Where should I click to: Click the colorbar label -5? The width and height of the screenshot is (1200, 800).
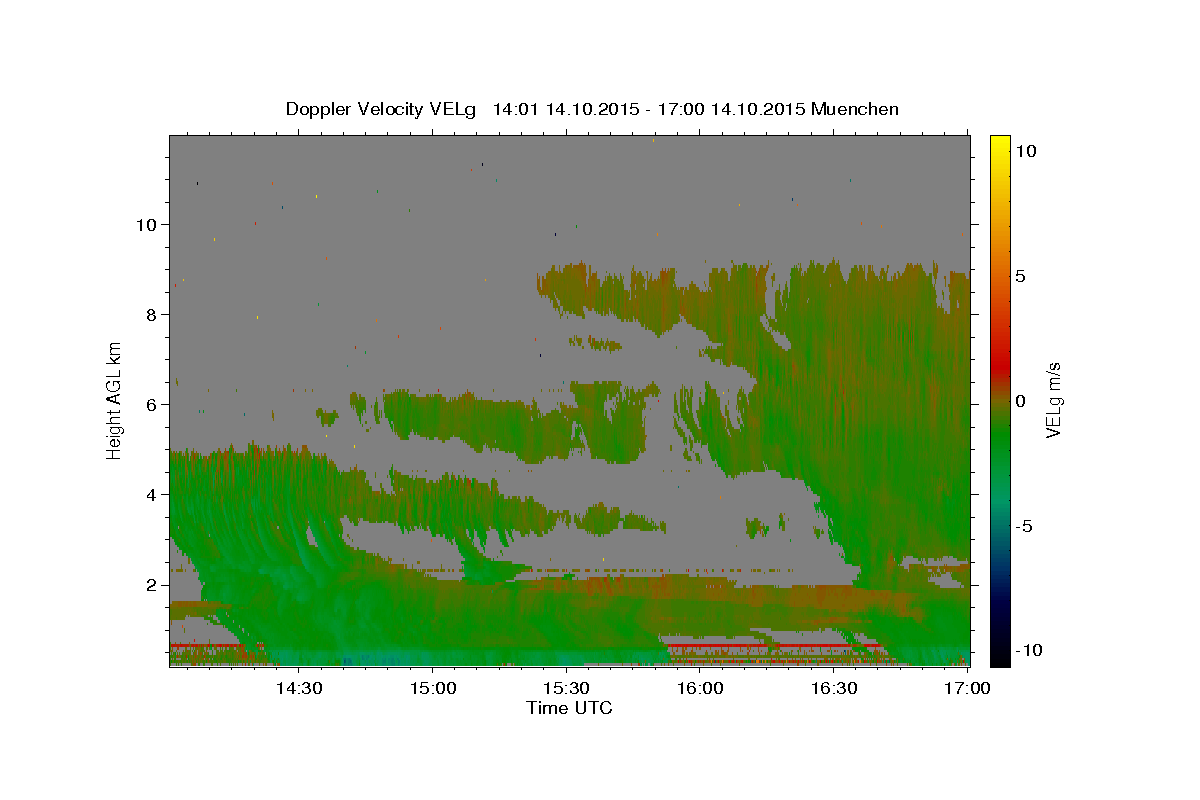[x=1024, y=526]
